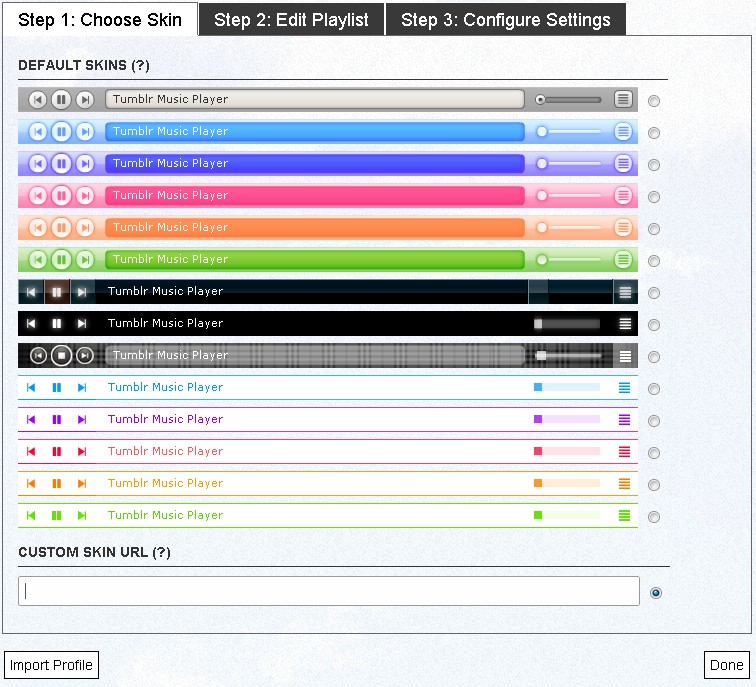Viewport: 756px width, 687px height.
Task: Click pause icon on blue glossy skin
Action: tap(61, 132)
